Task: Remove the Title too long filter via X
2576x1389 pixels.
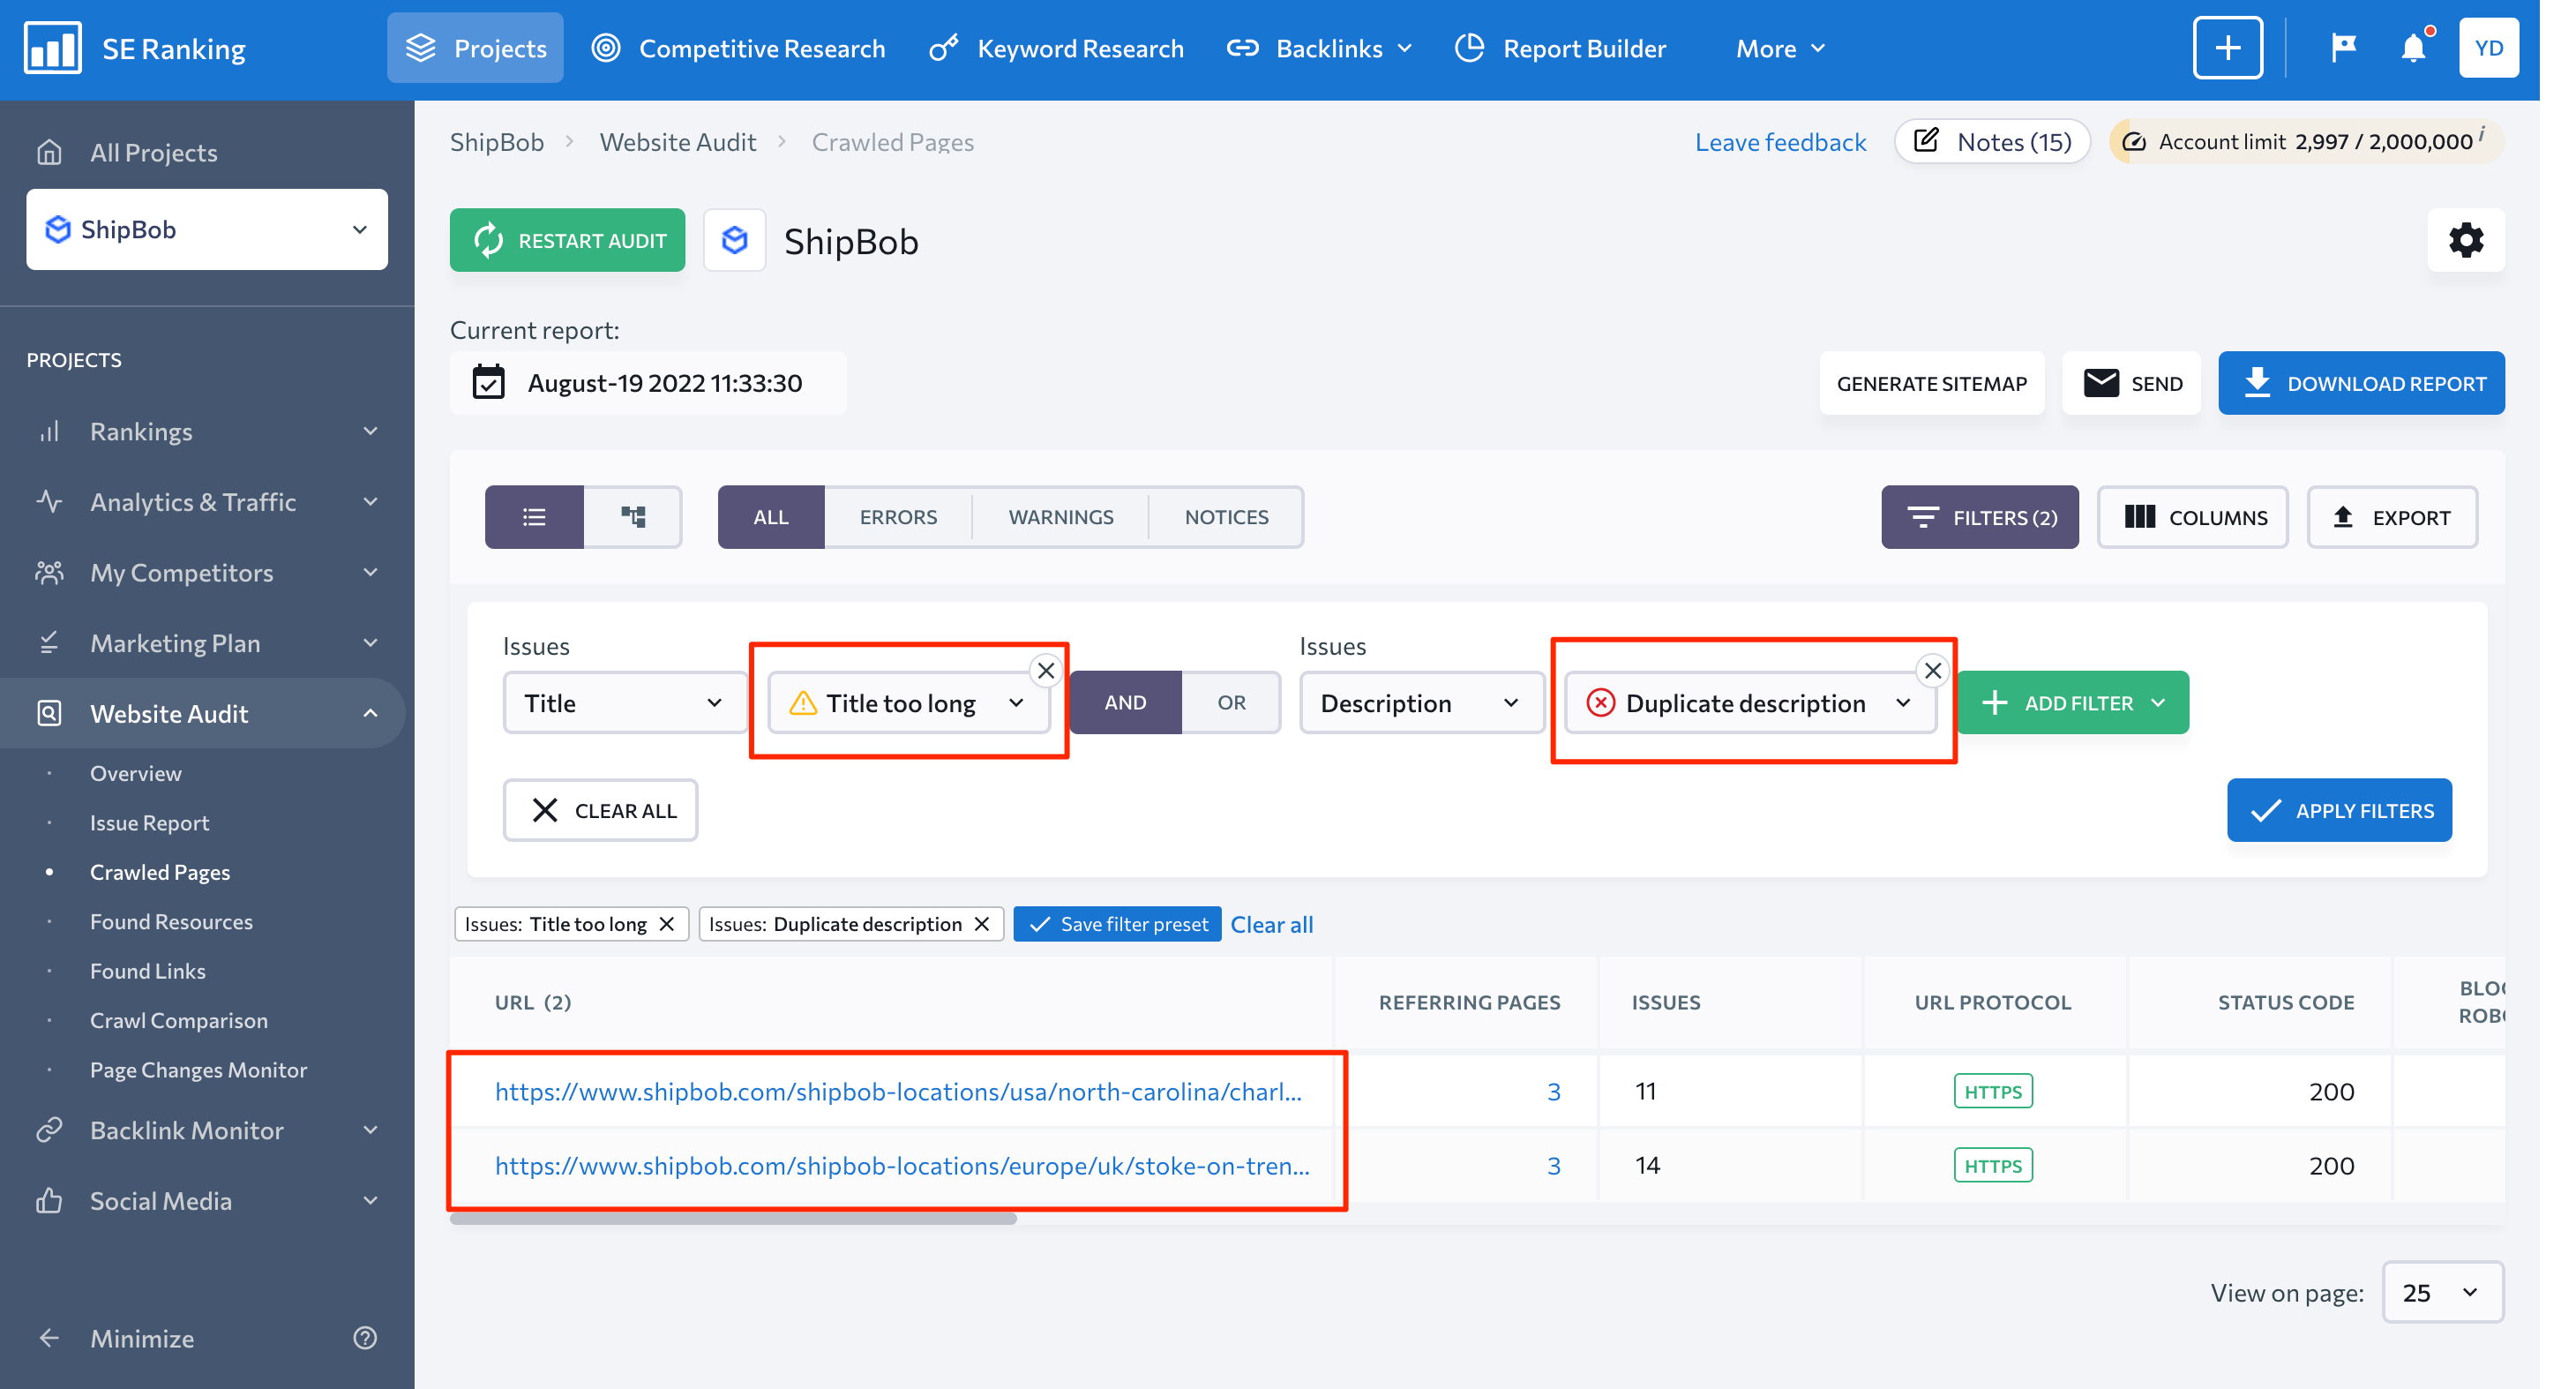Action: [x=1046, y=671]
